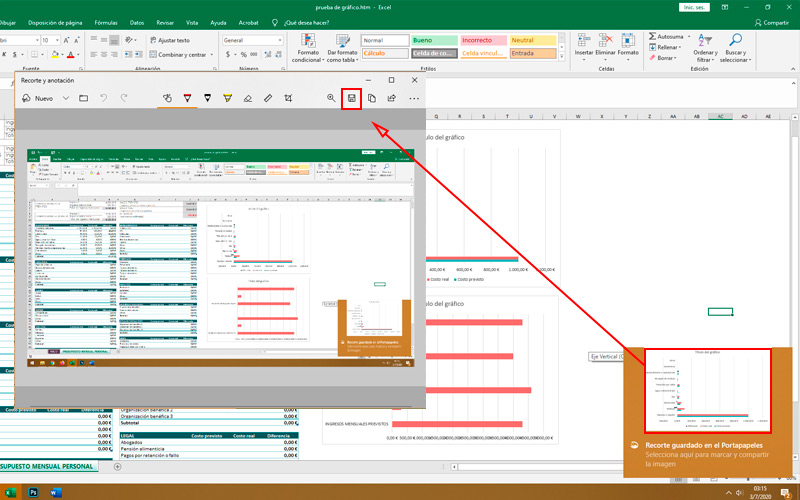Expand the Nuevo snip delay dropdown
Image resolution: width=800 pixels, height=500 pixels.
(66, 98)
